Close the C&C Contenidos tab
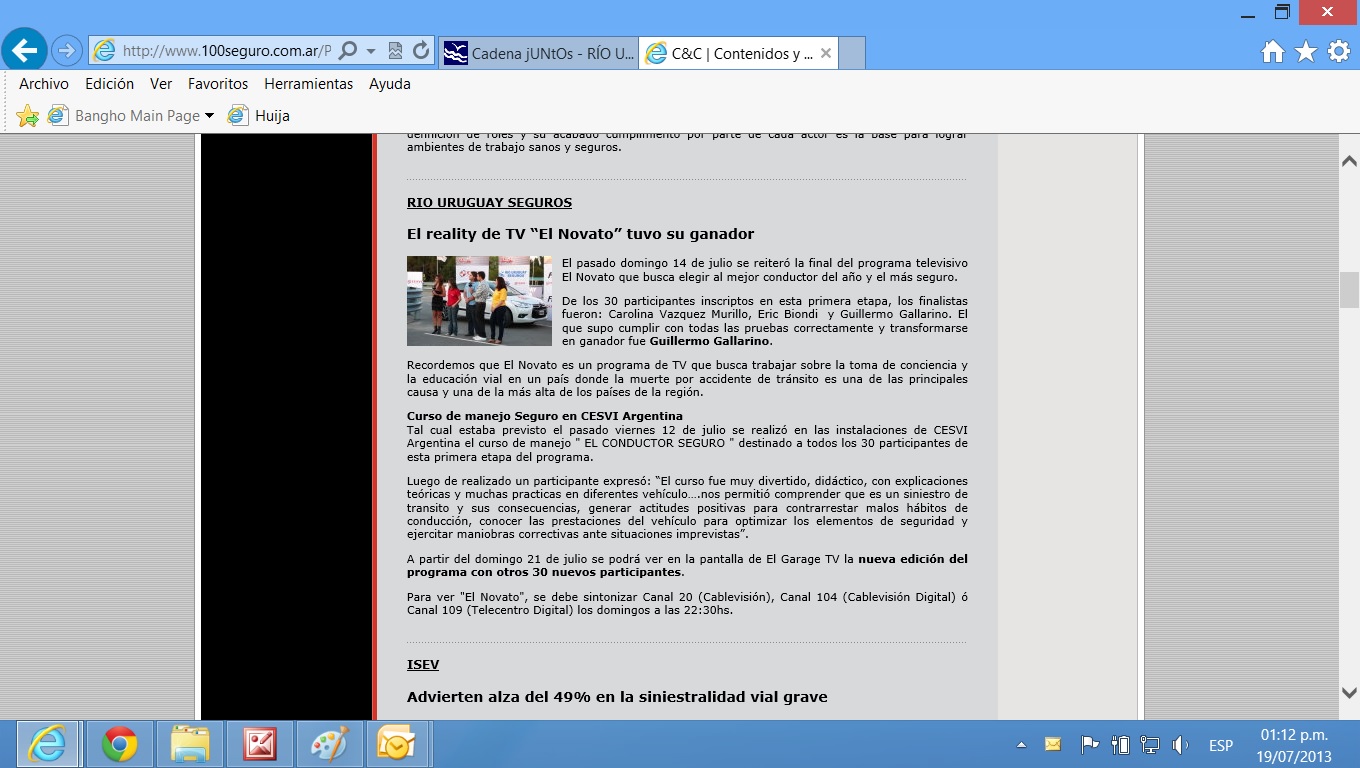The height and width of the screenshot is (768, 1360). pyautogui.click(x=826, y=53)
